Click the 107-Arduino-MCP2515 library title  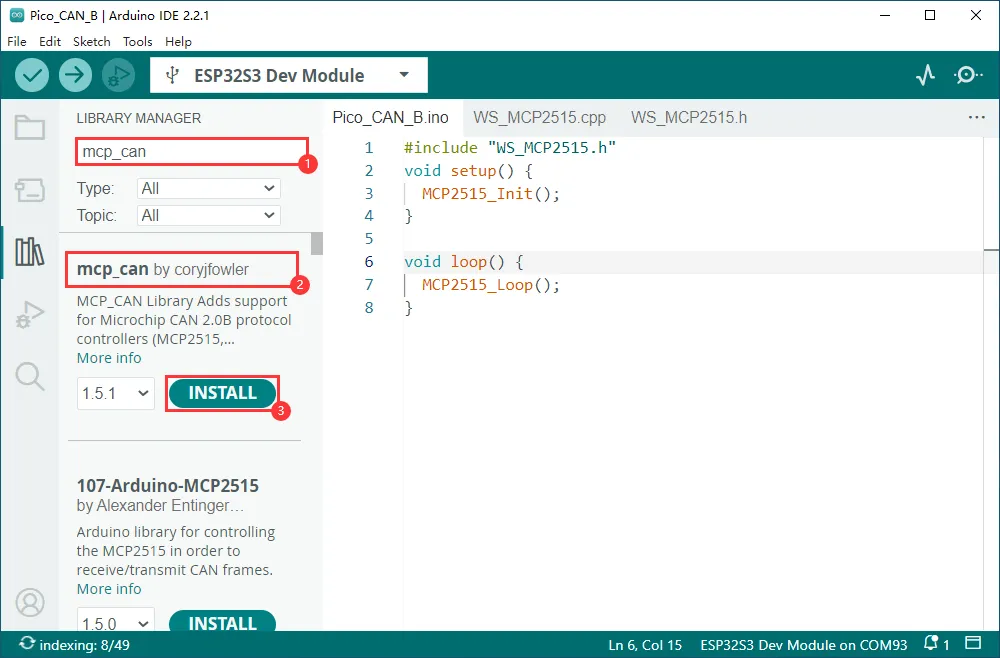point(168,485)
